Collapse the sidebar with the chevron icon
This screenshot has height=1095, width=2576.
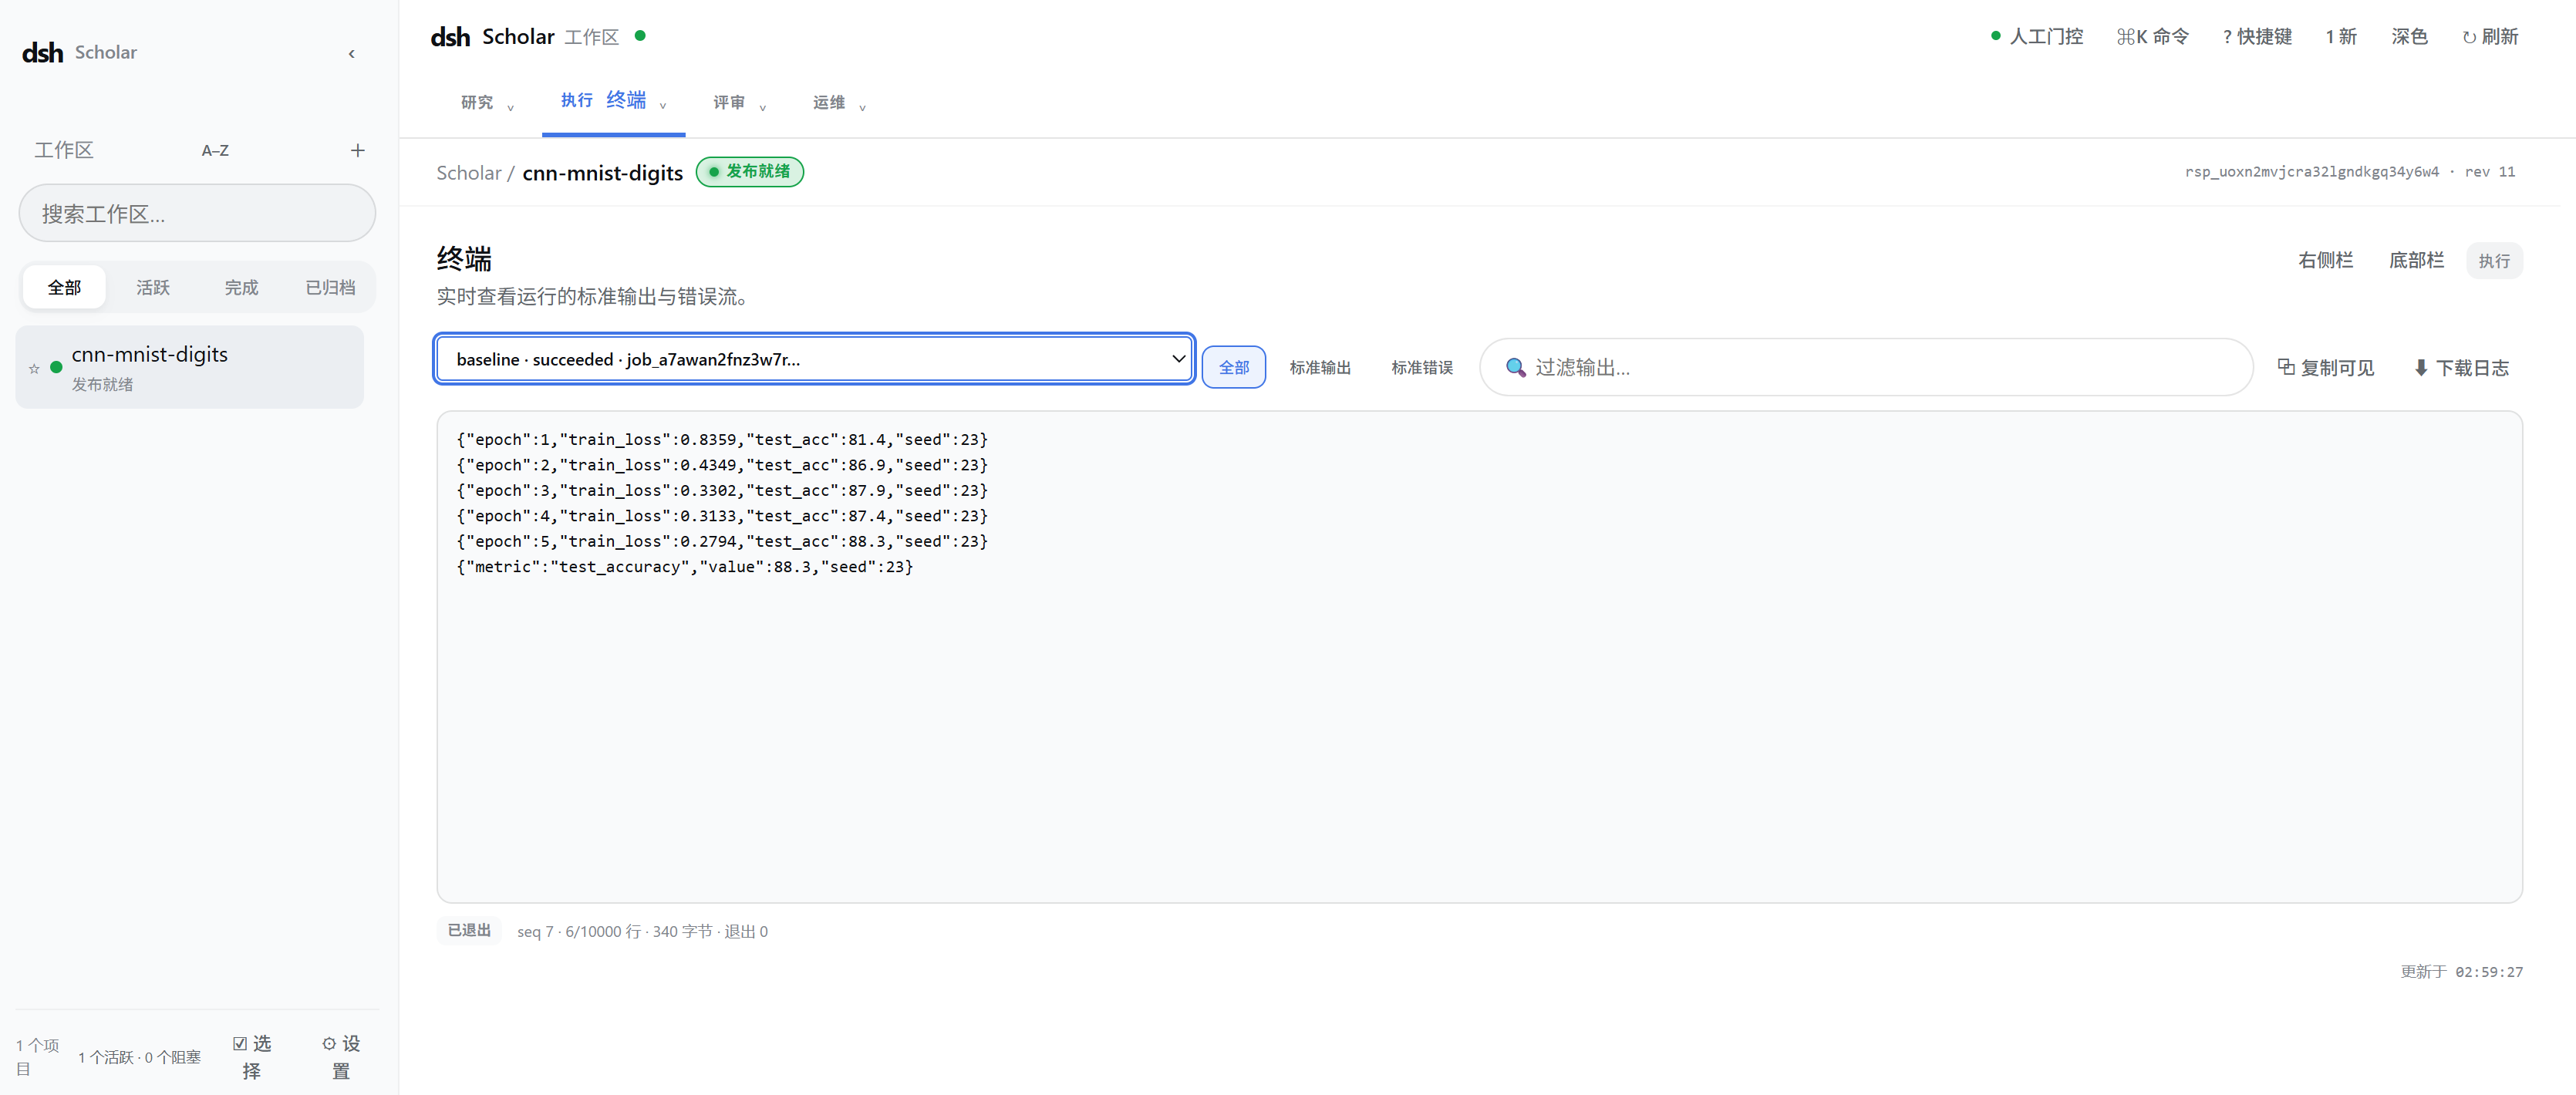pos(351,54)
